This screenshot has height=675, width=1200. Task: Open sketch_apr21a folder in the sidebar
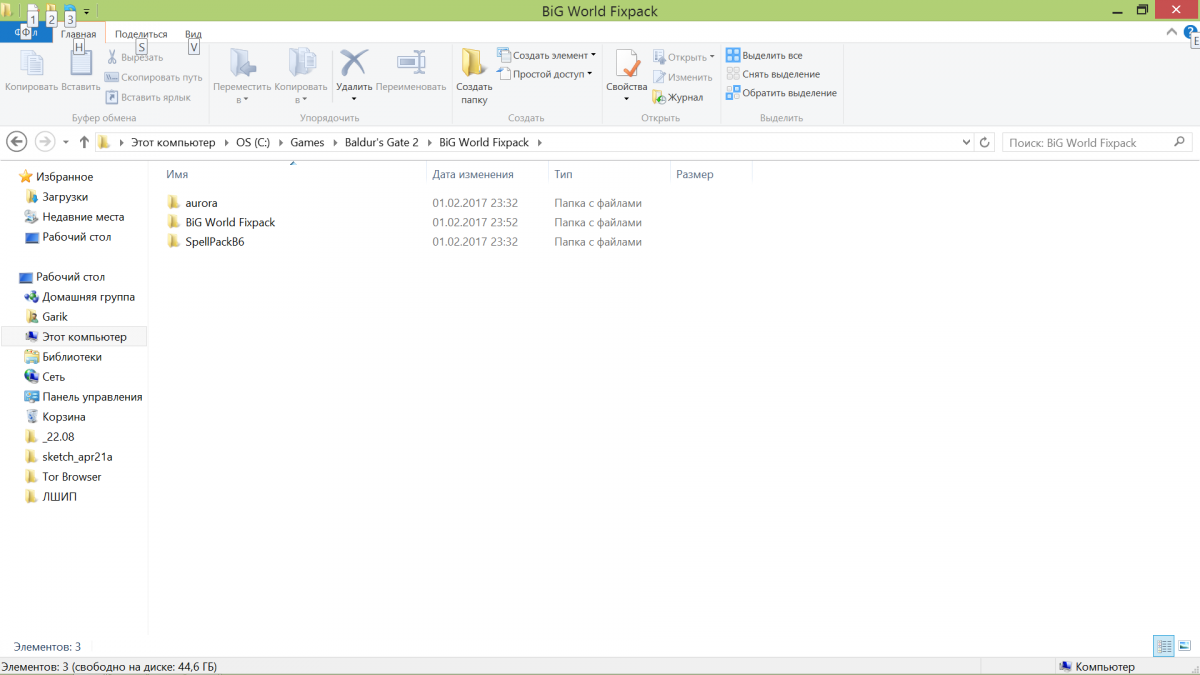coord(77,457)
